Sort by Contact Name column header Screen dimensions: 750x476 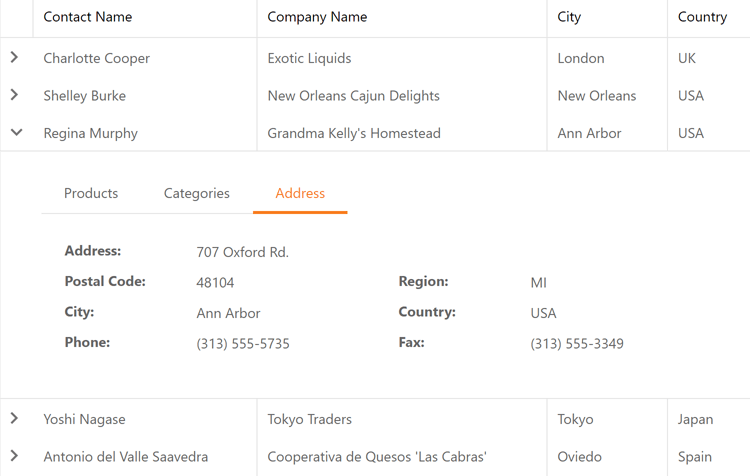click(x=88, y=17)
